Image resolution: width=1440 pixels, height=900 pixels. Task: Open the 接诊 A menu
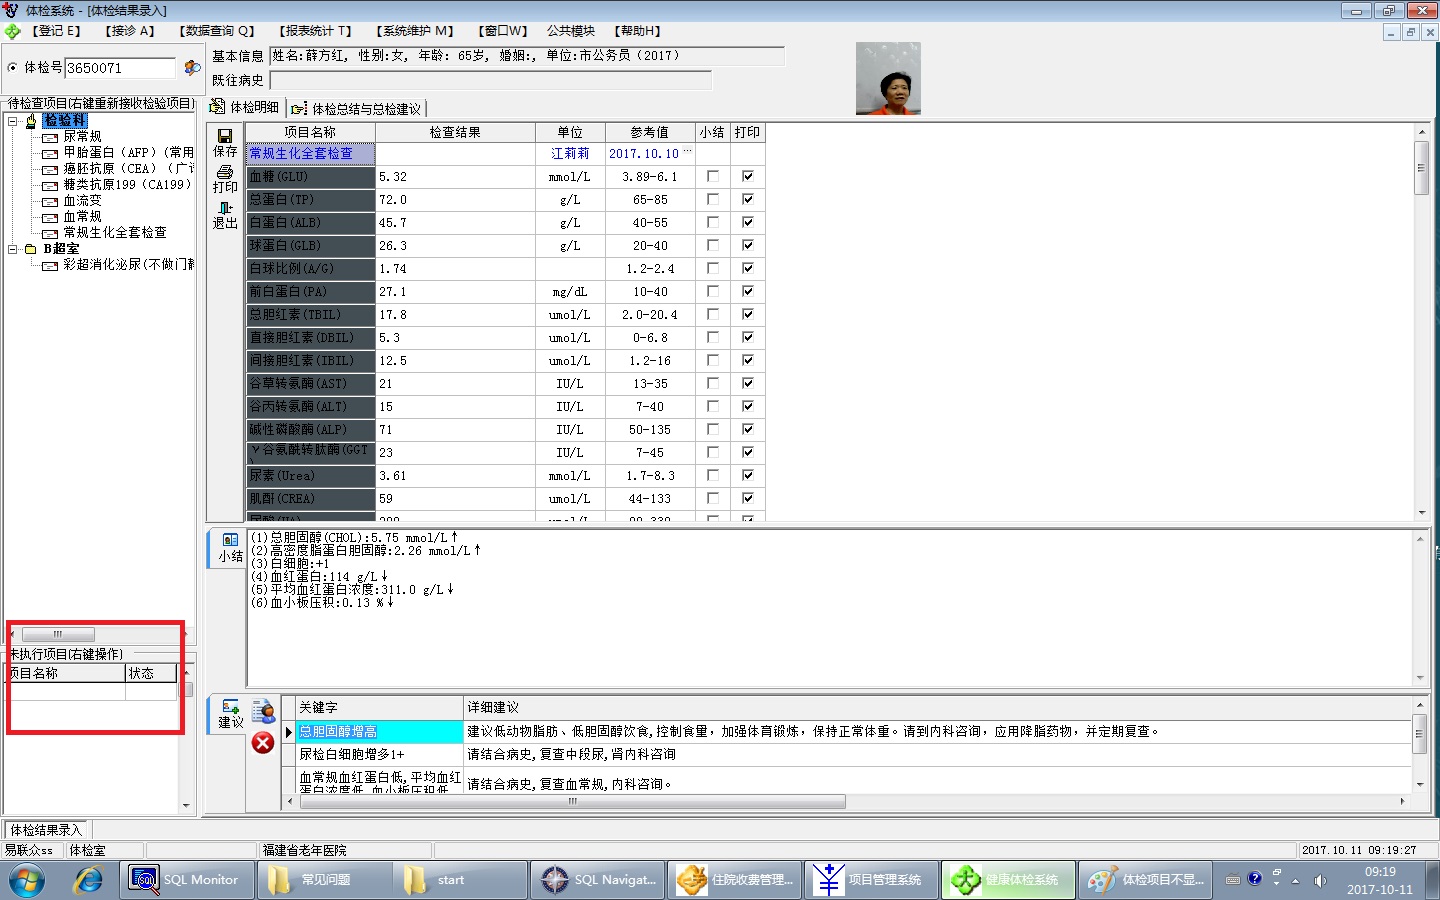click(130, 31)
